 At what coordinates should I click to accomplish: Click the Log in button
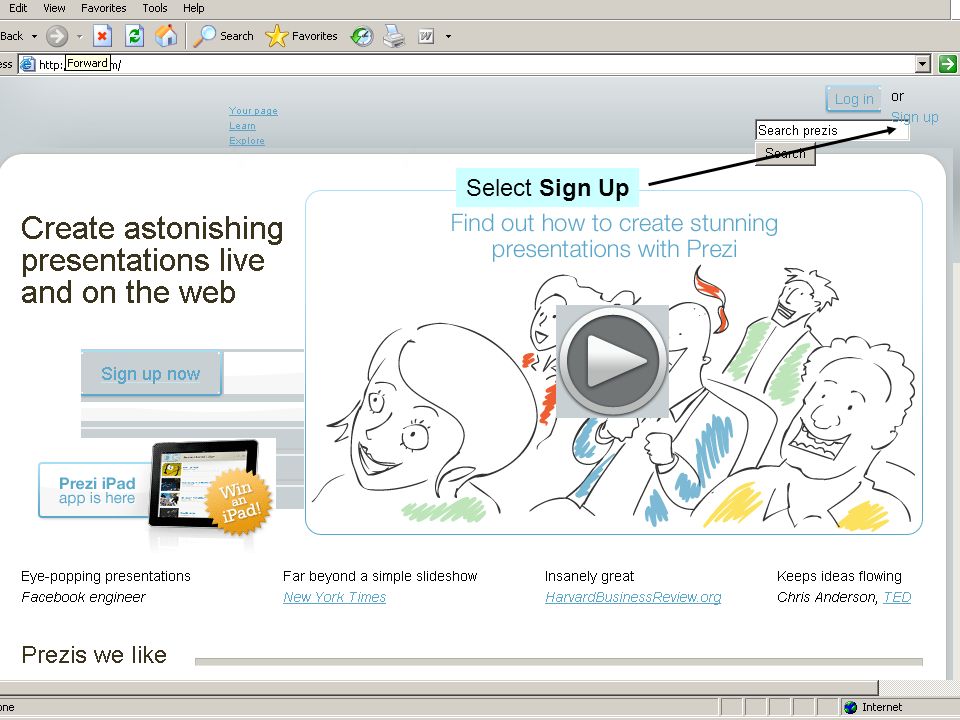click(x=853, y=99)
